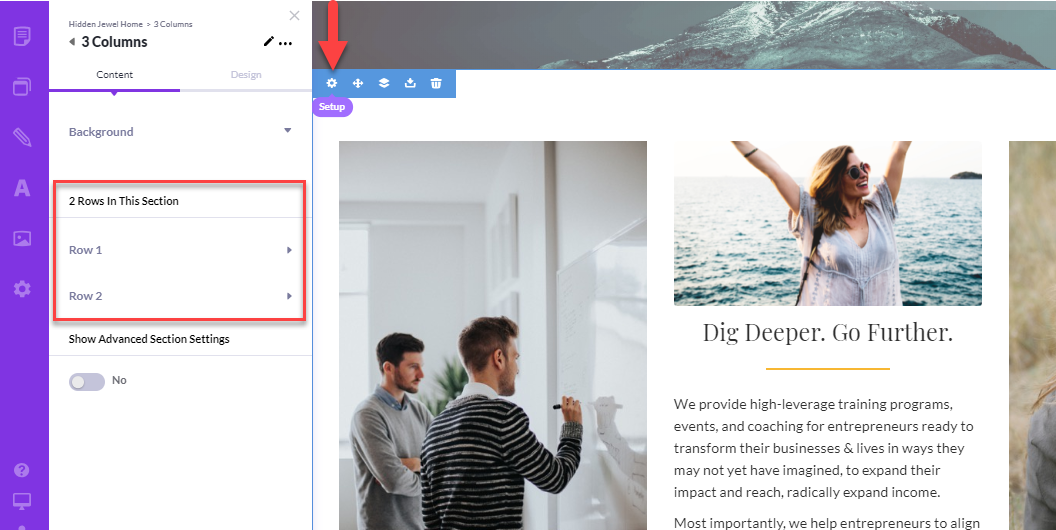Toggle Show Advanced Section Settings switch
The width and height of the screenshot is (1056, 530).
(x=87, y=381)
